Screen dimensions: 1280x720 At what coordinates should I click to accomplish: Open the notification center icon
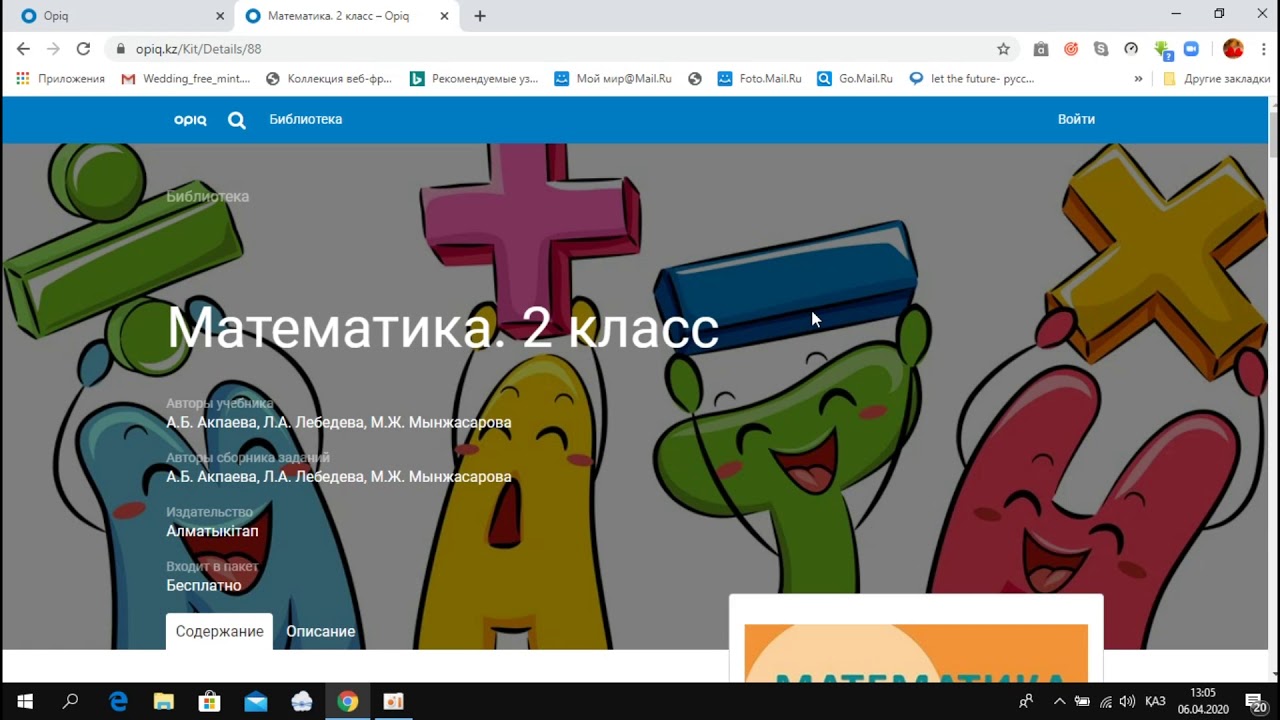click(1256, 702)
